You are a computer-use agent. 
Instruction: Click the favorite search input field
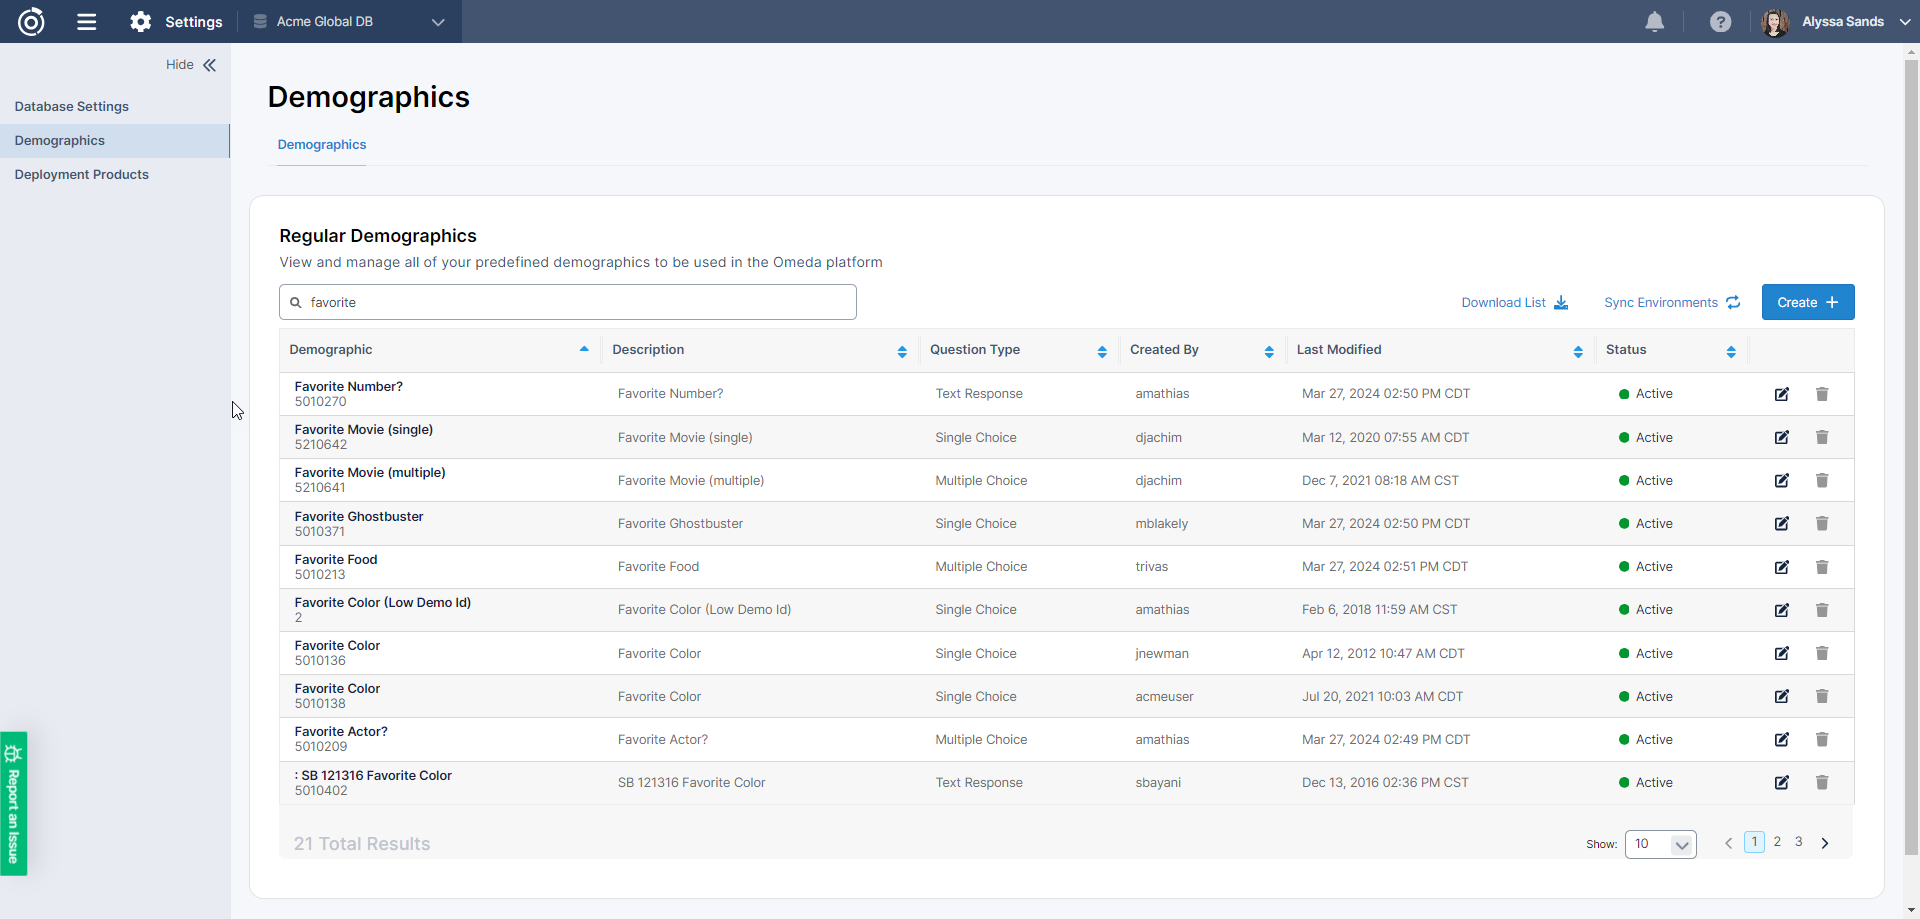pos(568,302)
